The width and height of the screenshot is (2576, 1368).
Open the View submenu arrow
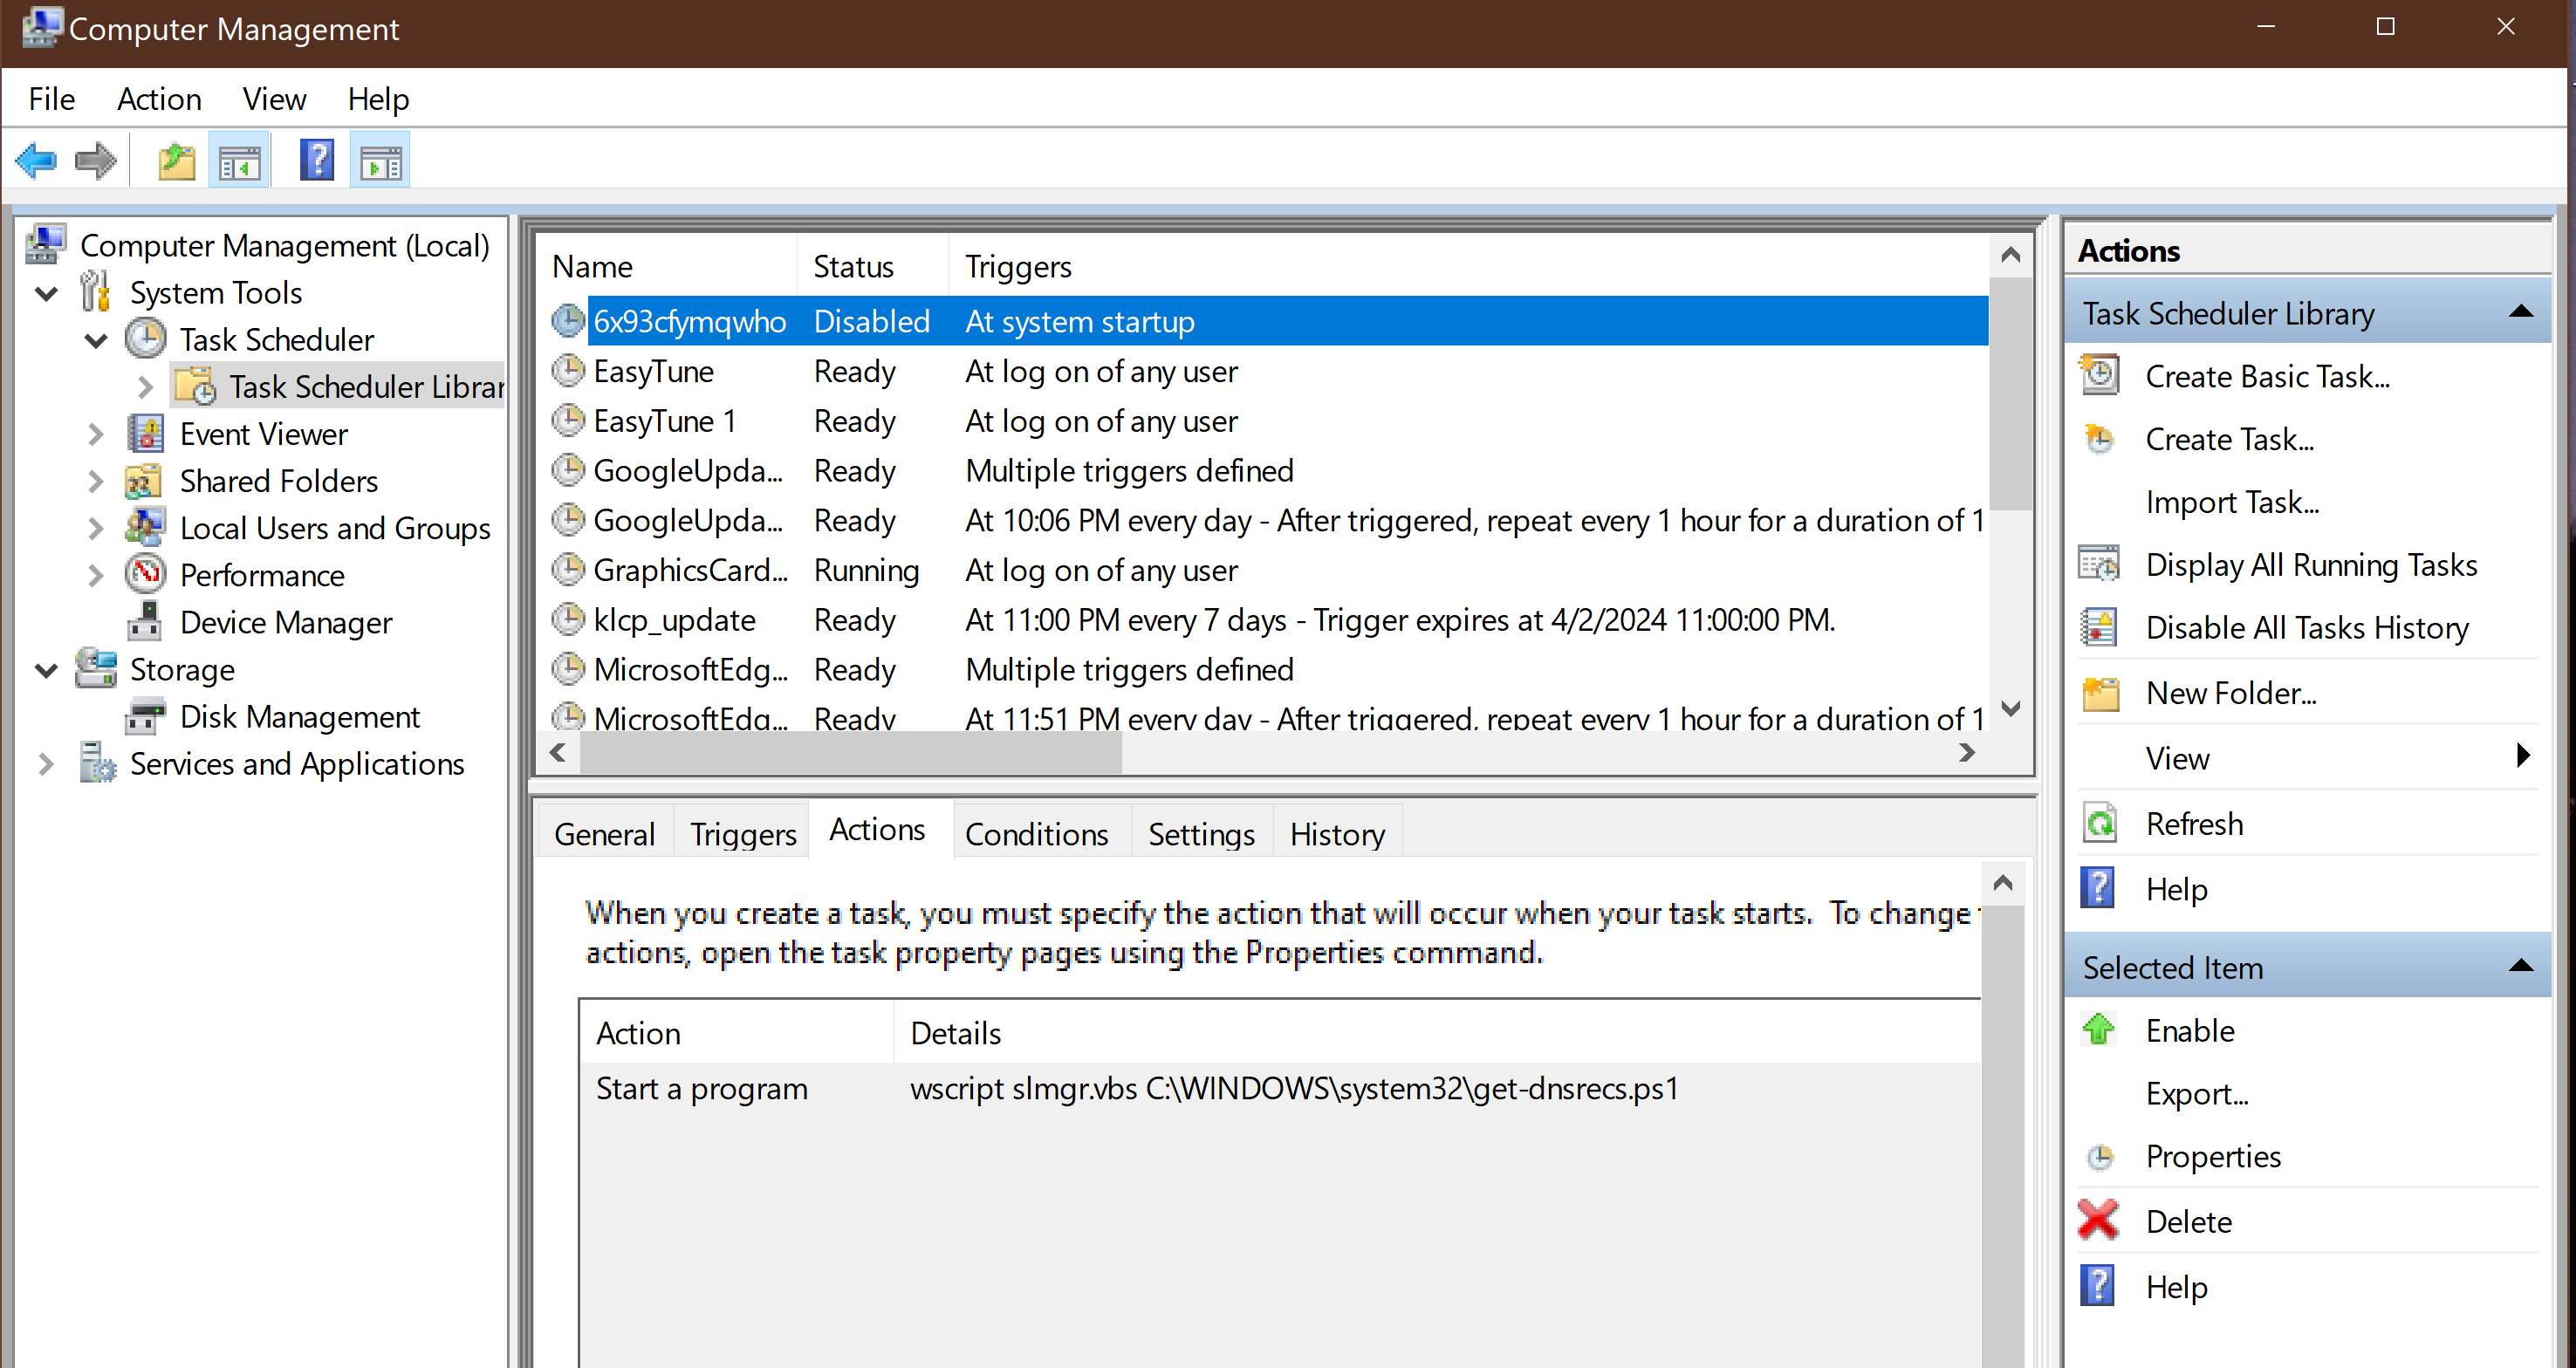coord(2523,756)
